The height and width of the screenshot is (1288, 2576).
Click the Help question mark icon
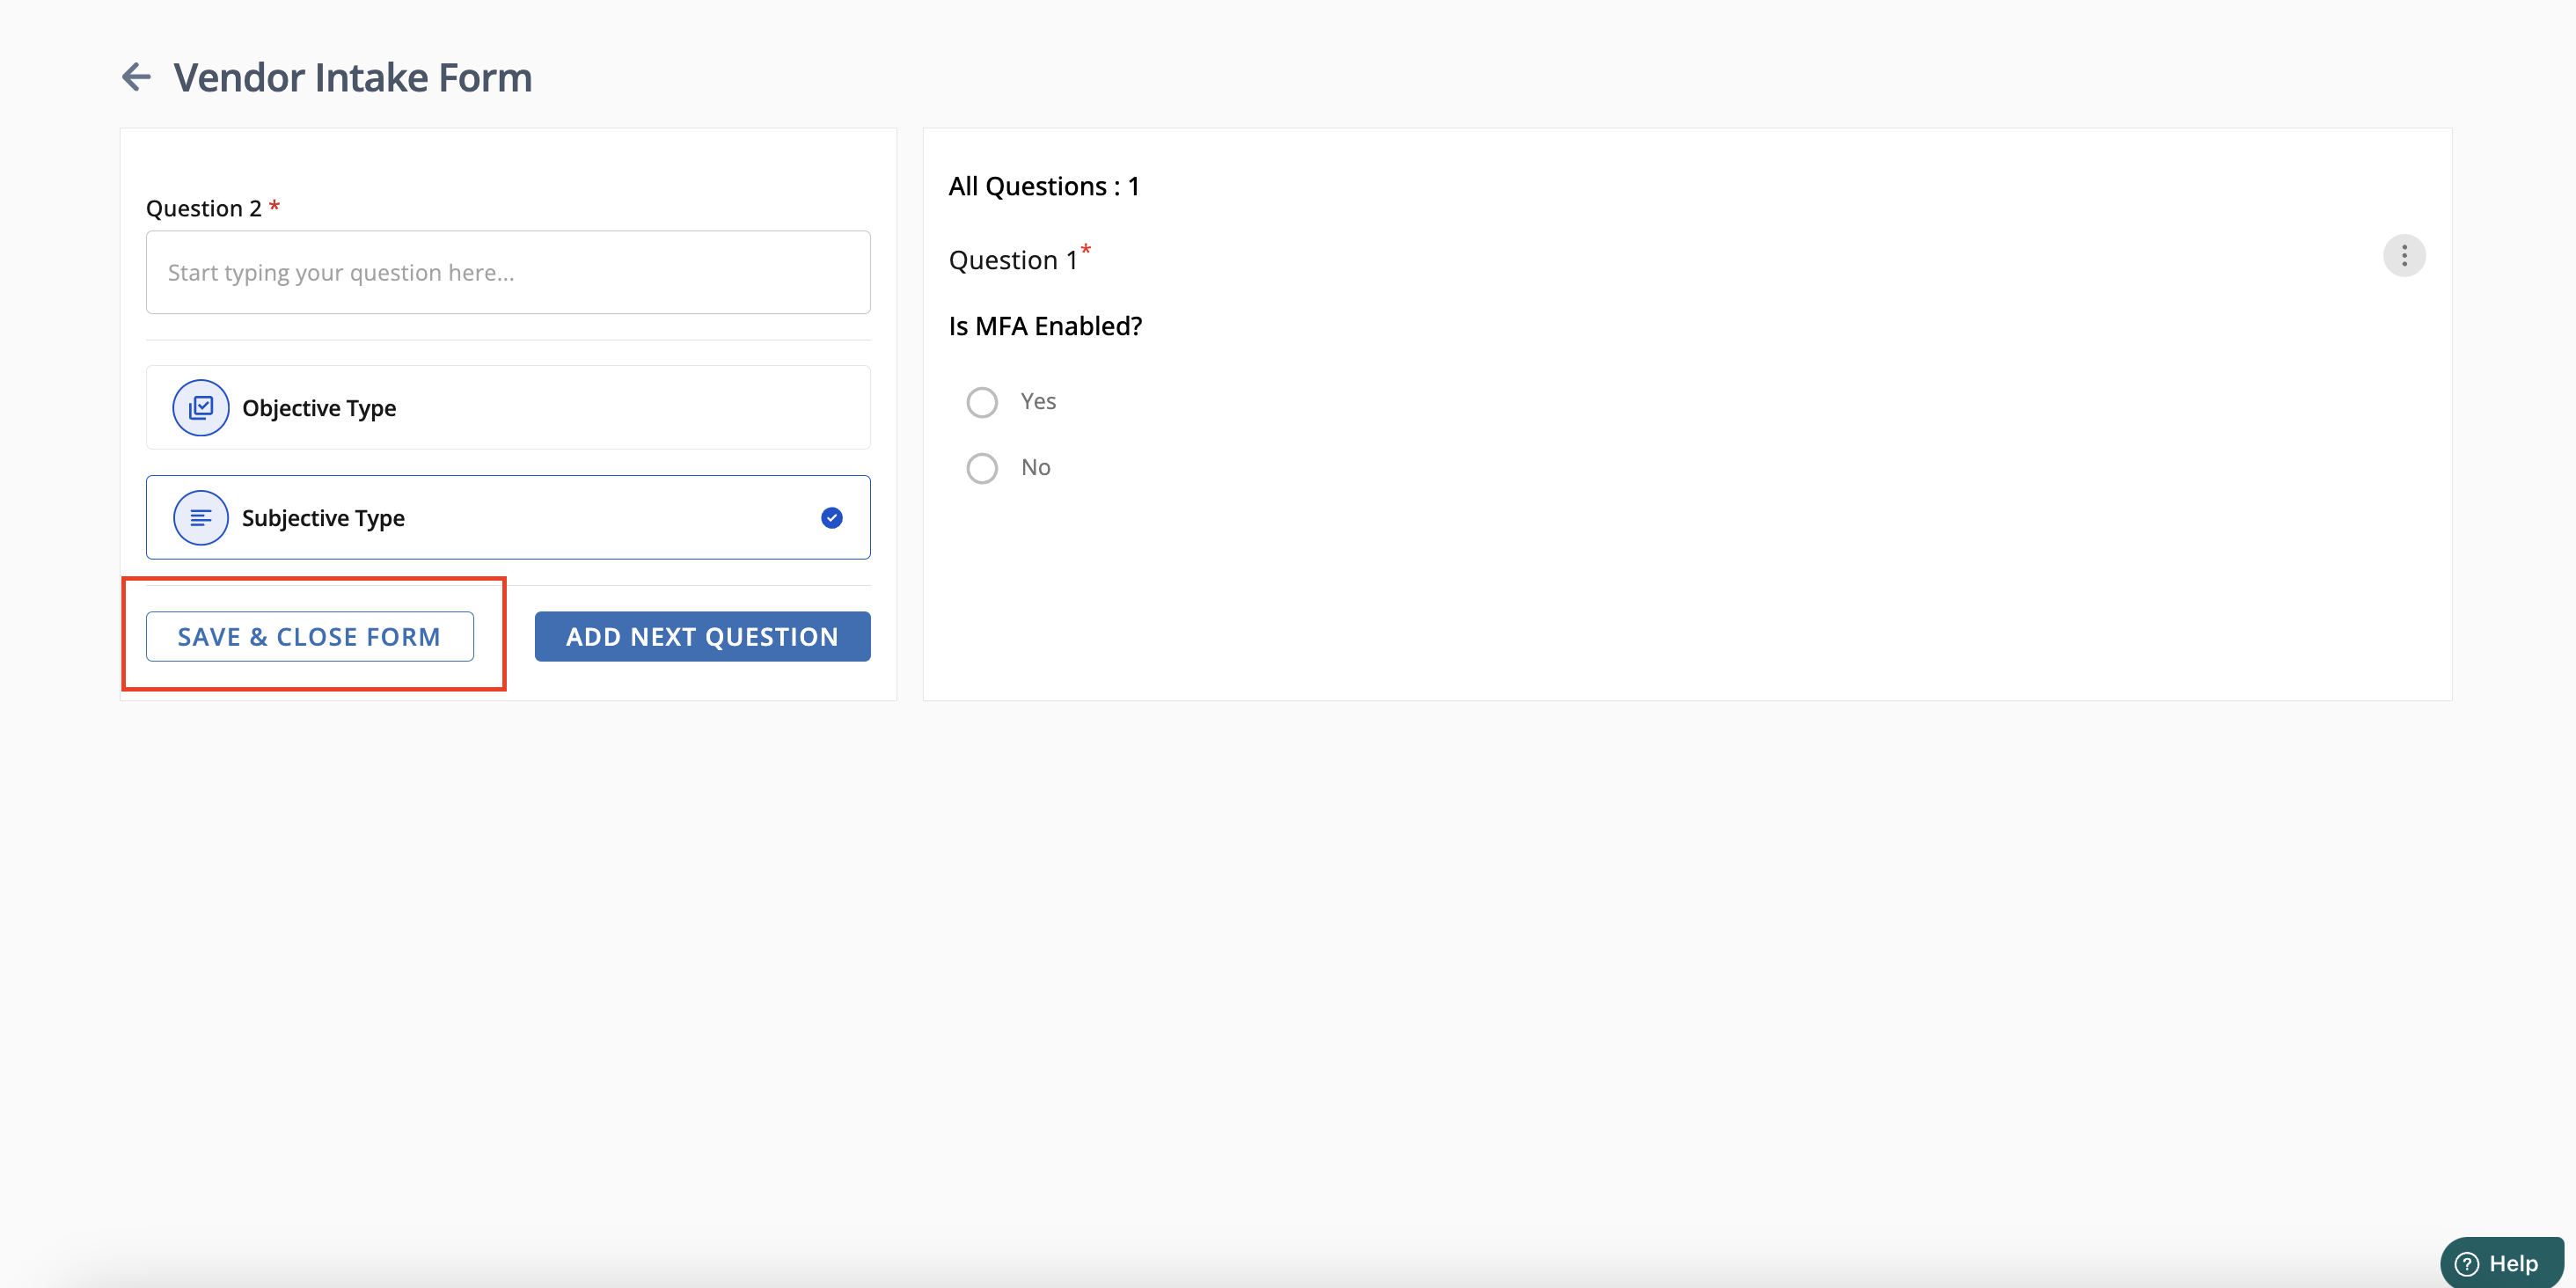coord(2467,1264)
